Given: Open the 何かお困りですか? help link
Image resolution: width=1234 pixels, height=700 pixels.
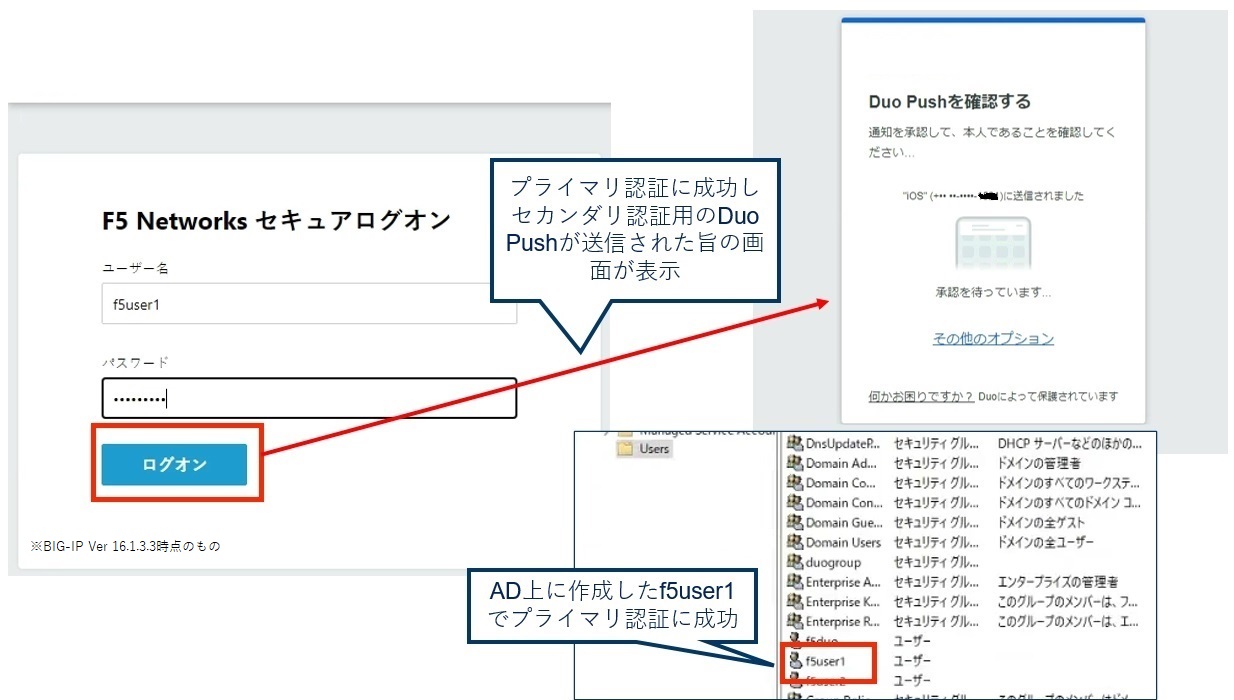Looking at the screenshot, I should tap(921, 396).
